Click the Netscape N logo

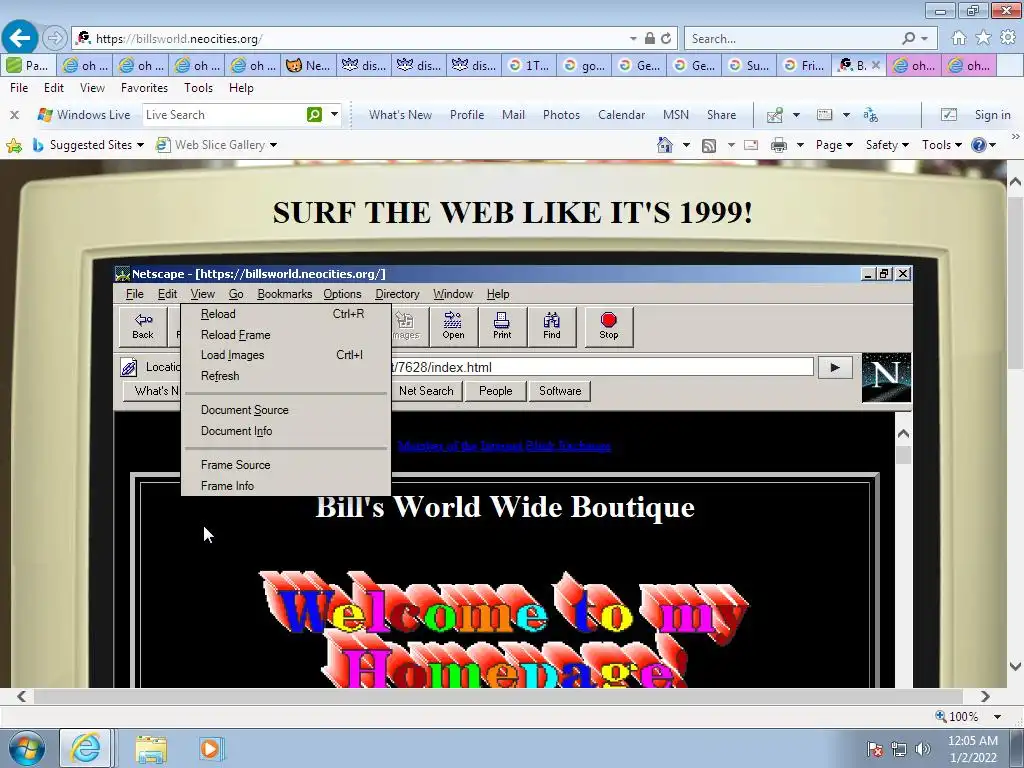[886, 377]
